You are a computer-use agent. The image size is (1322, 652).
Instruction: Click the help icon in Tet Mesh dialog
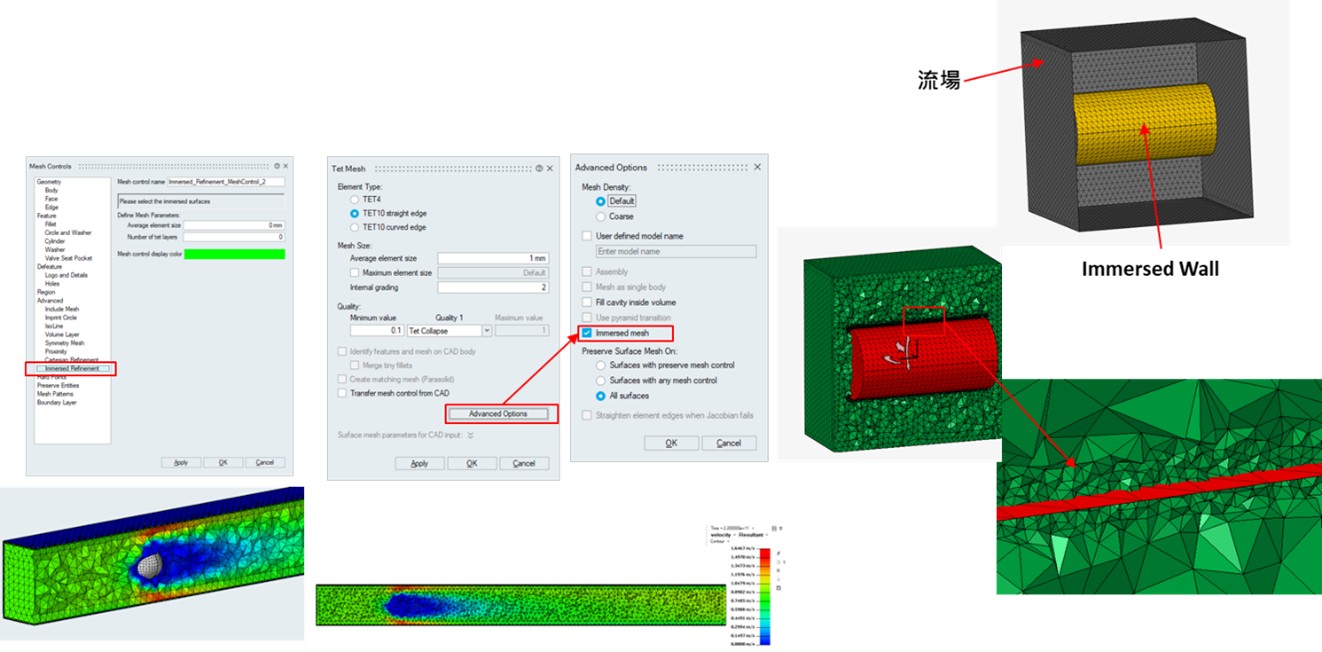(538, 169)
